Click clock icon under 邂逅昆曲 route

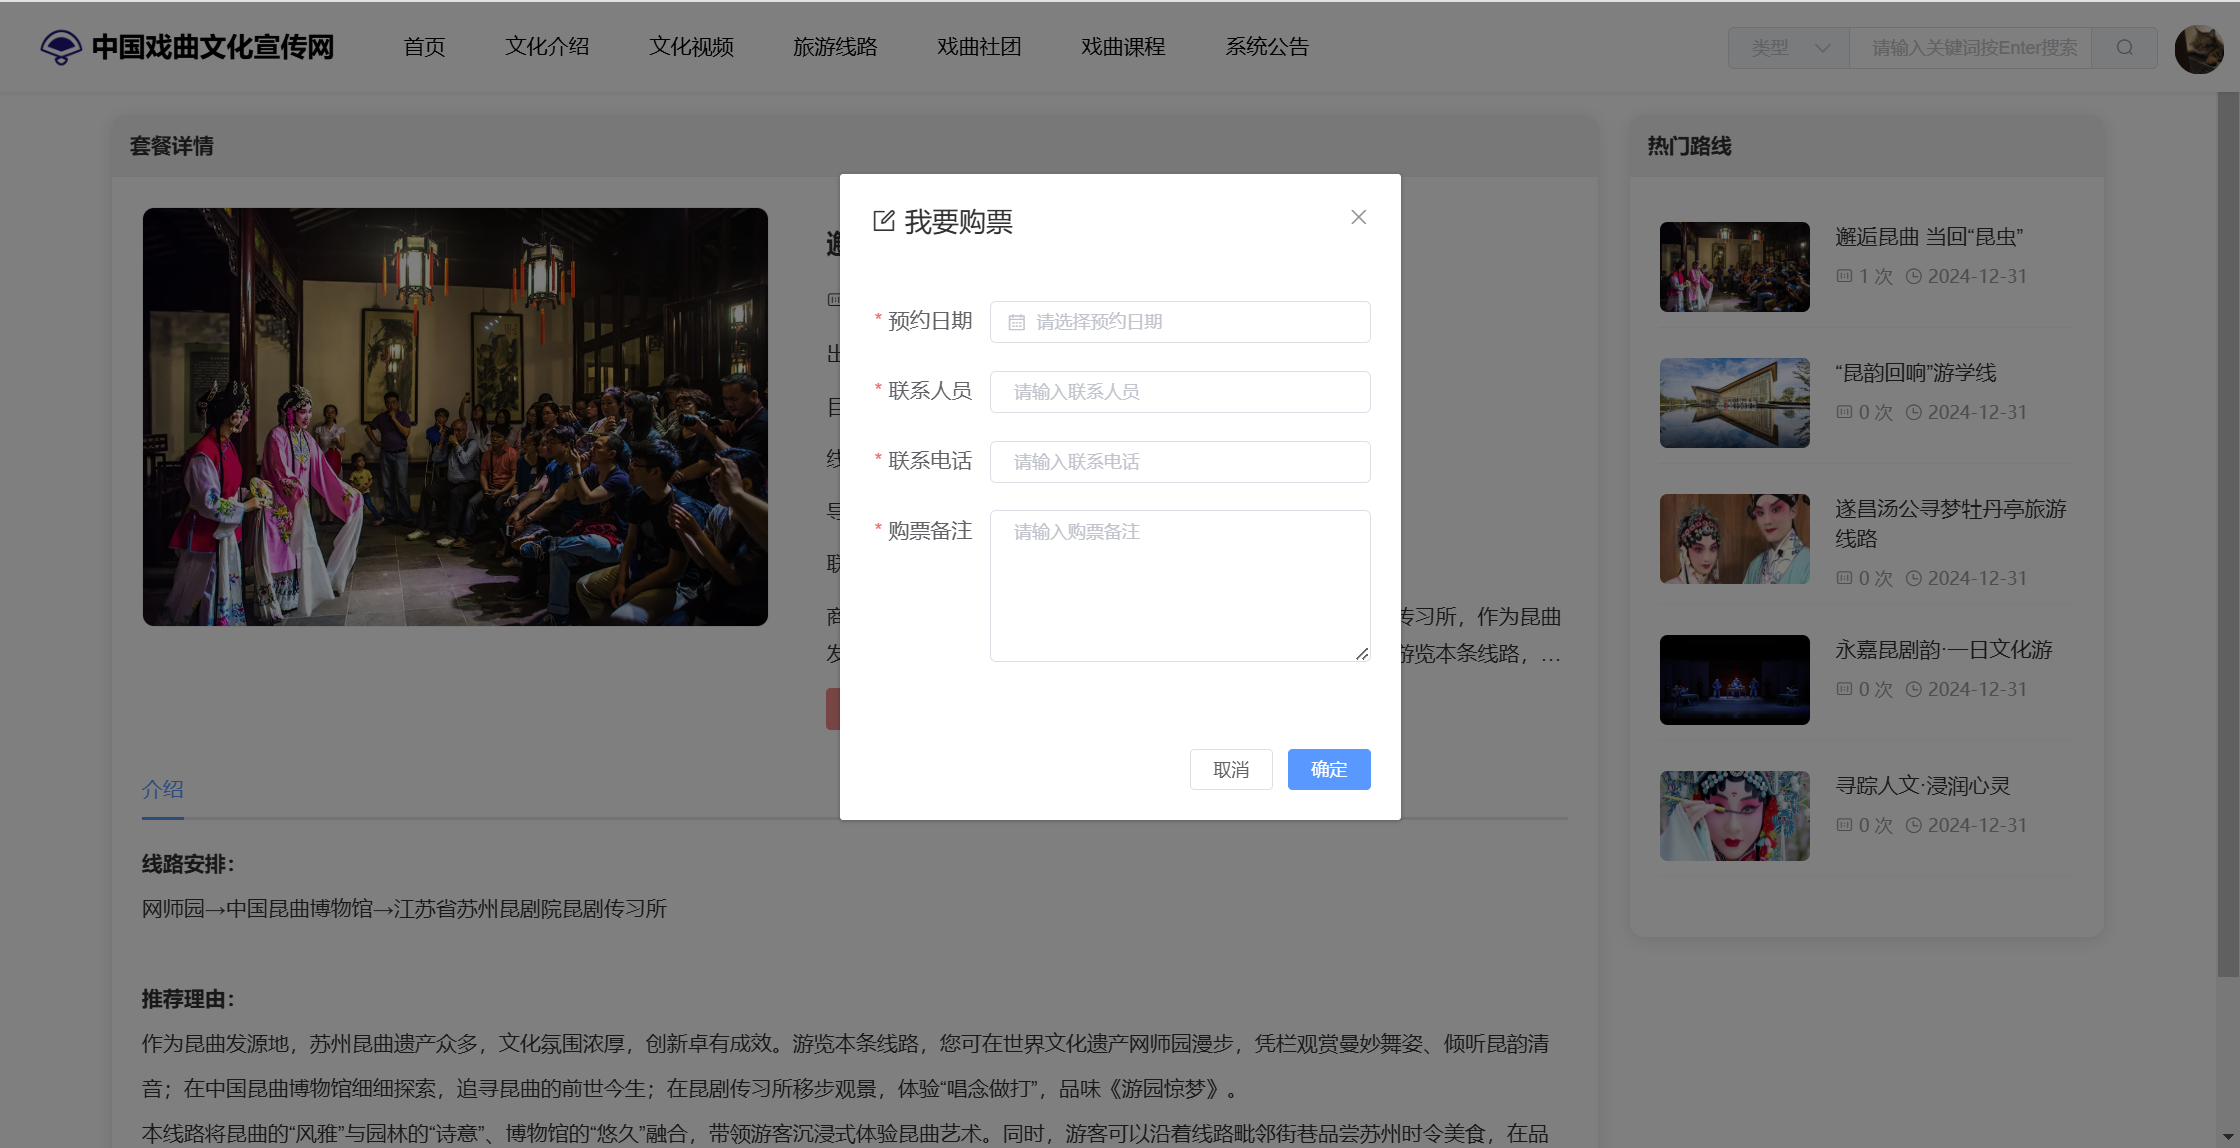(x=1913, y=277)
